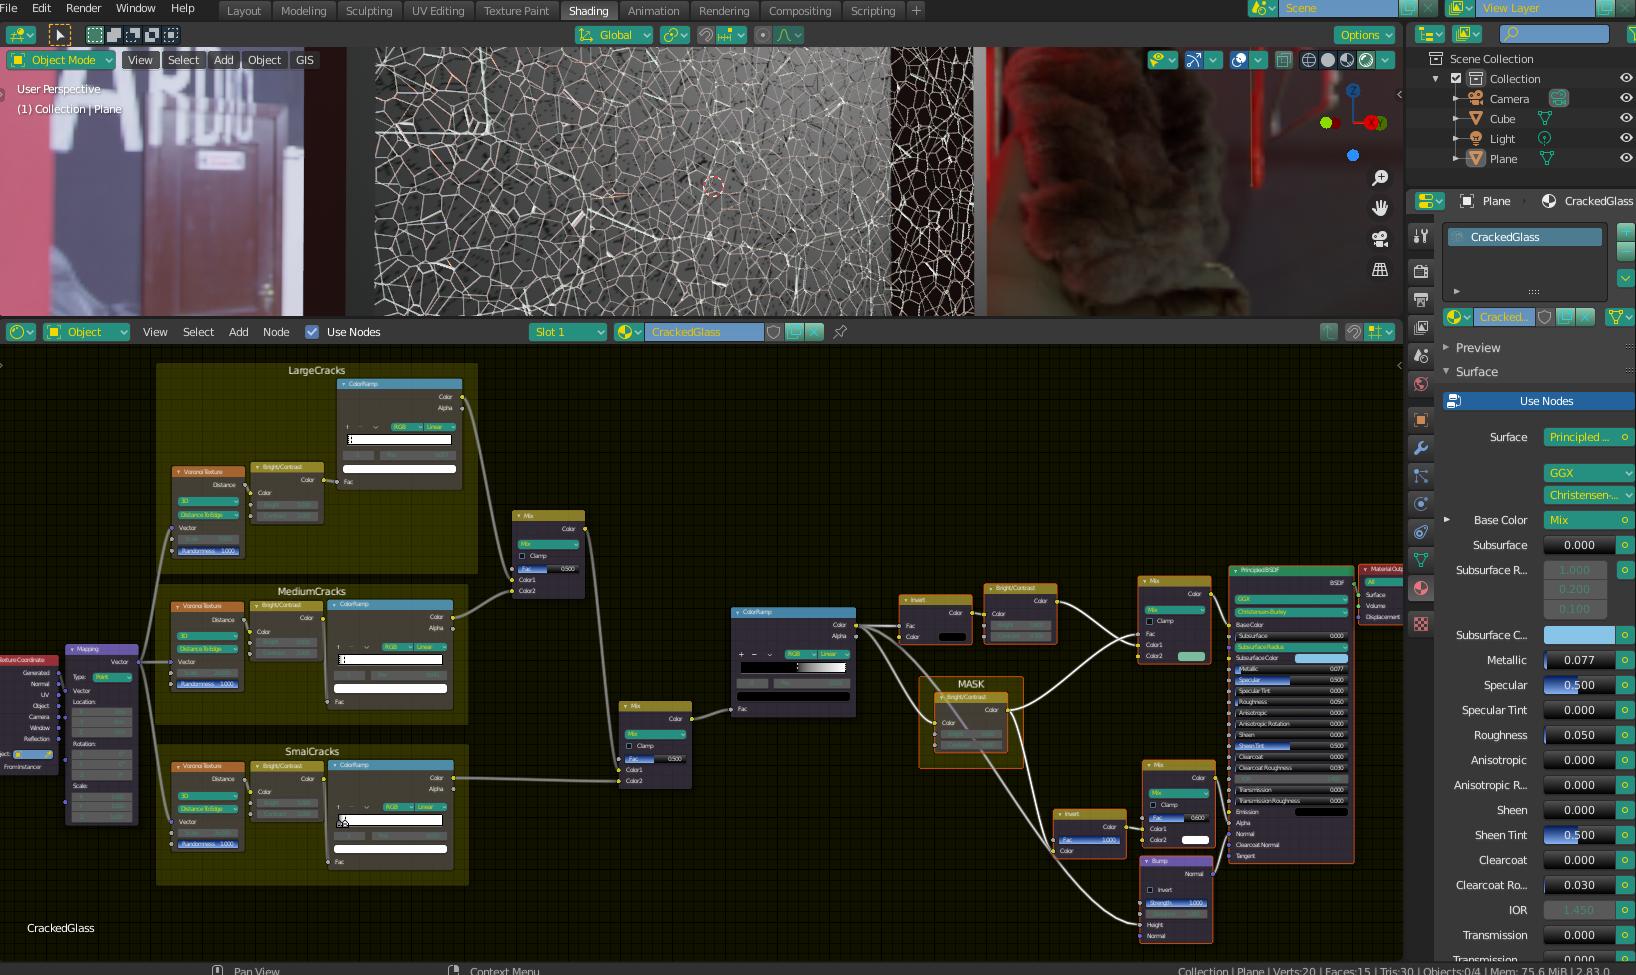Switch viewport to Rendered shading mode
The height and width of the screenshot is (975, 1636).
(1364, 60)
